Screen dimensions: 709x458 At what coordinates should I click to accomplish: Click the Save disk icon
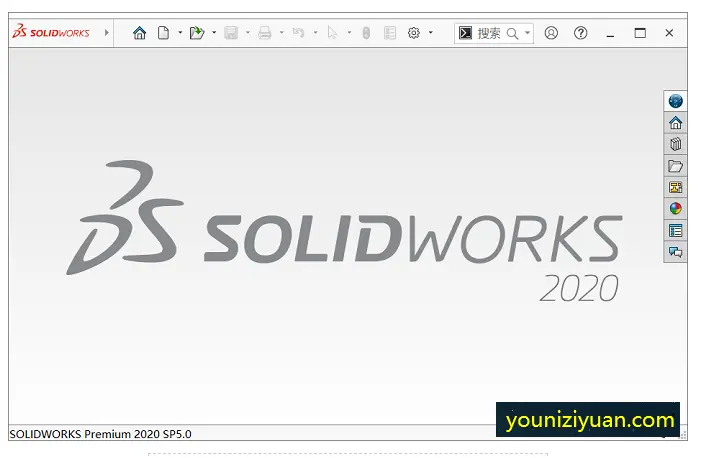pos(231,33)
